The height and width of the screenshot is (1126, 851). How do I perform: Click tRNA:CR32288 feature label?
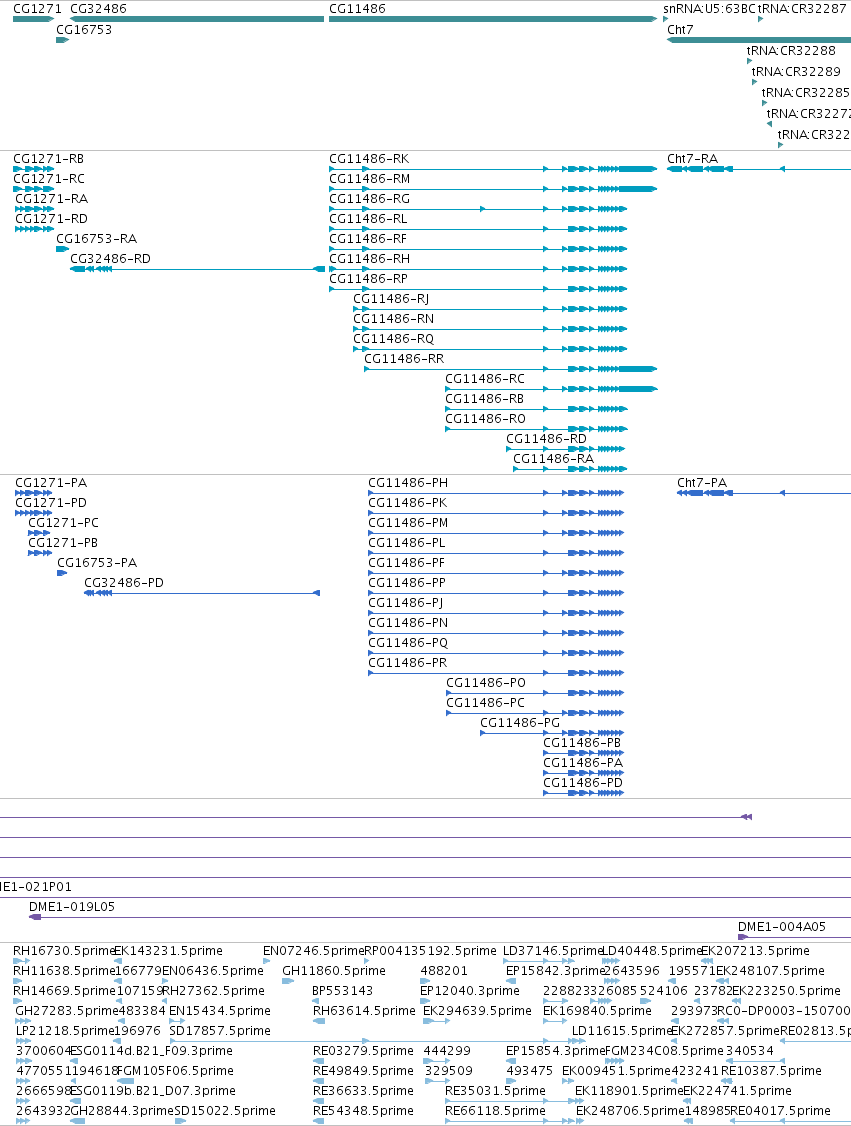(791, 50)
